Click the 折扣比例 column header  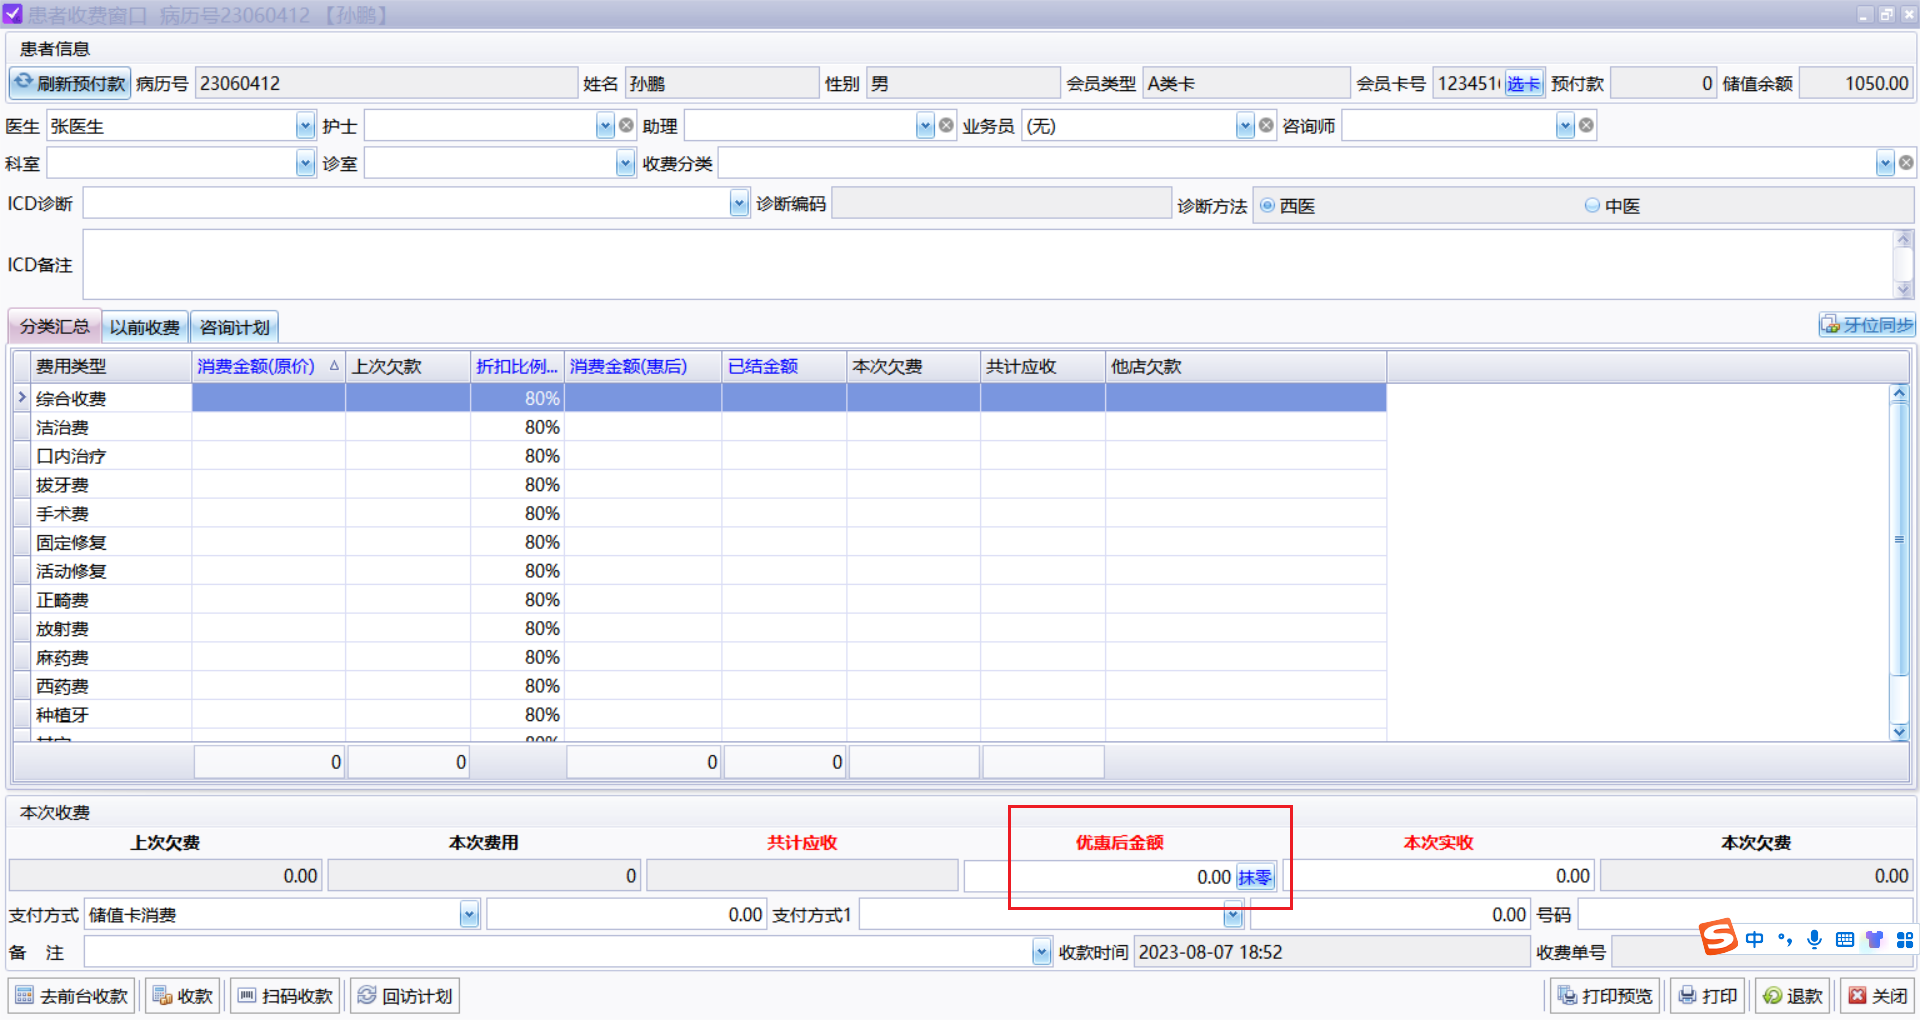pyautogui.click(x=517, y=366)
